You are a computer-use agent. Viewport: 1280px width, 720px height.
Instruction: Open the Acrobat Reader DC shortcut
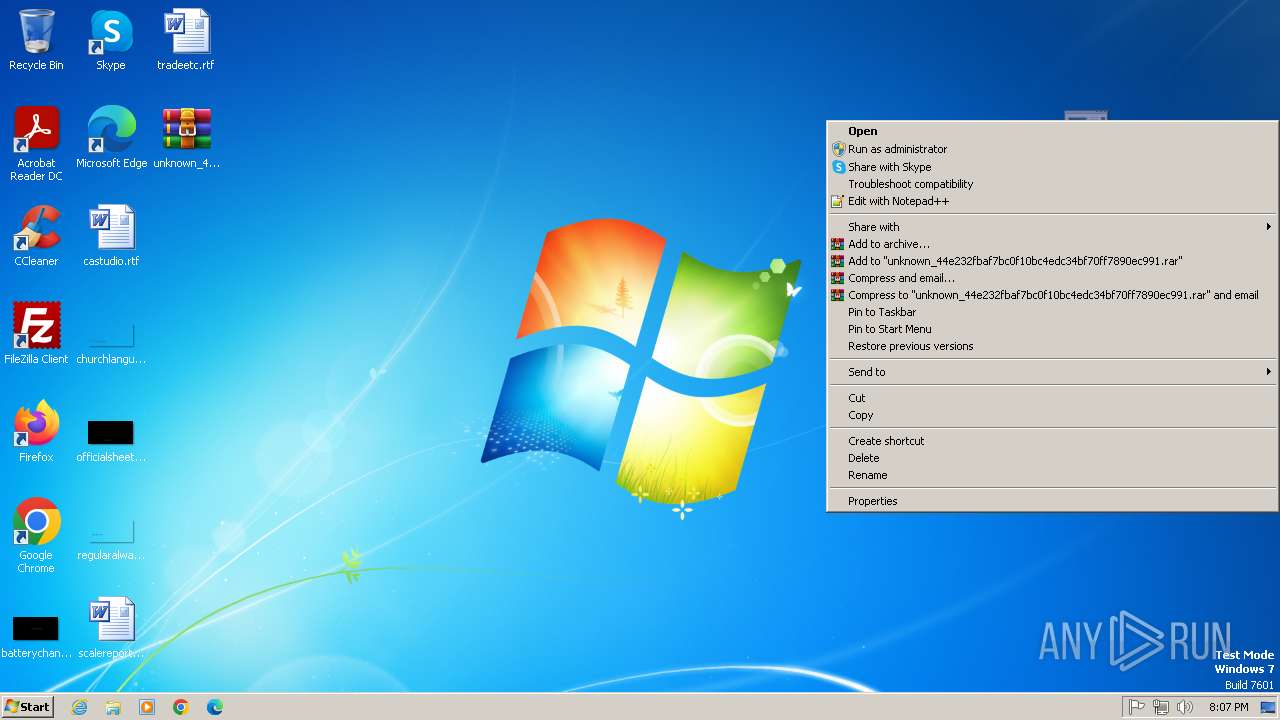pyautogui.click(x=36, y=144)
